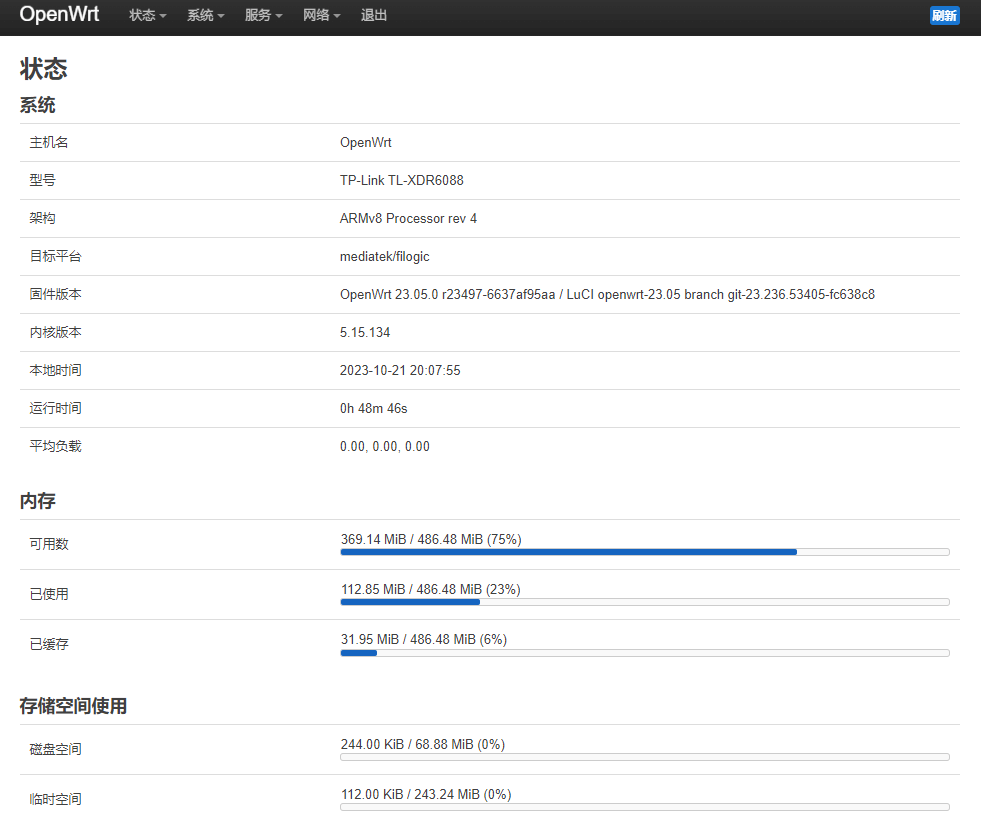The width and height of the screenshot is (981, 835).
Task: Click the 临时空间 temp space bar
Action: pyautogui.click(x=645, y=807)
